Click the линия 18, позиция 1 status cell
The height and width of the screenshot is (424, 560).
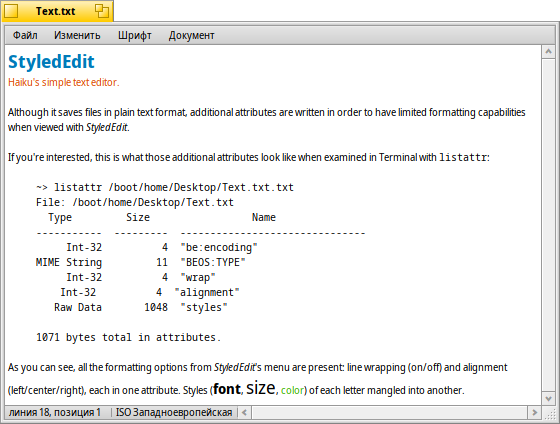tap(55, 413)
